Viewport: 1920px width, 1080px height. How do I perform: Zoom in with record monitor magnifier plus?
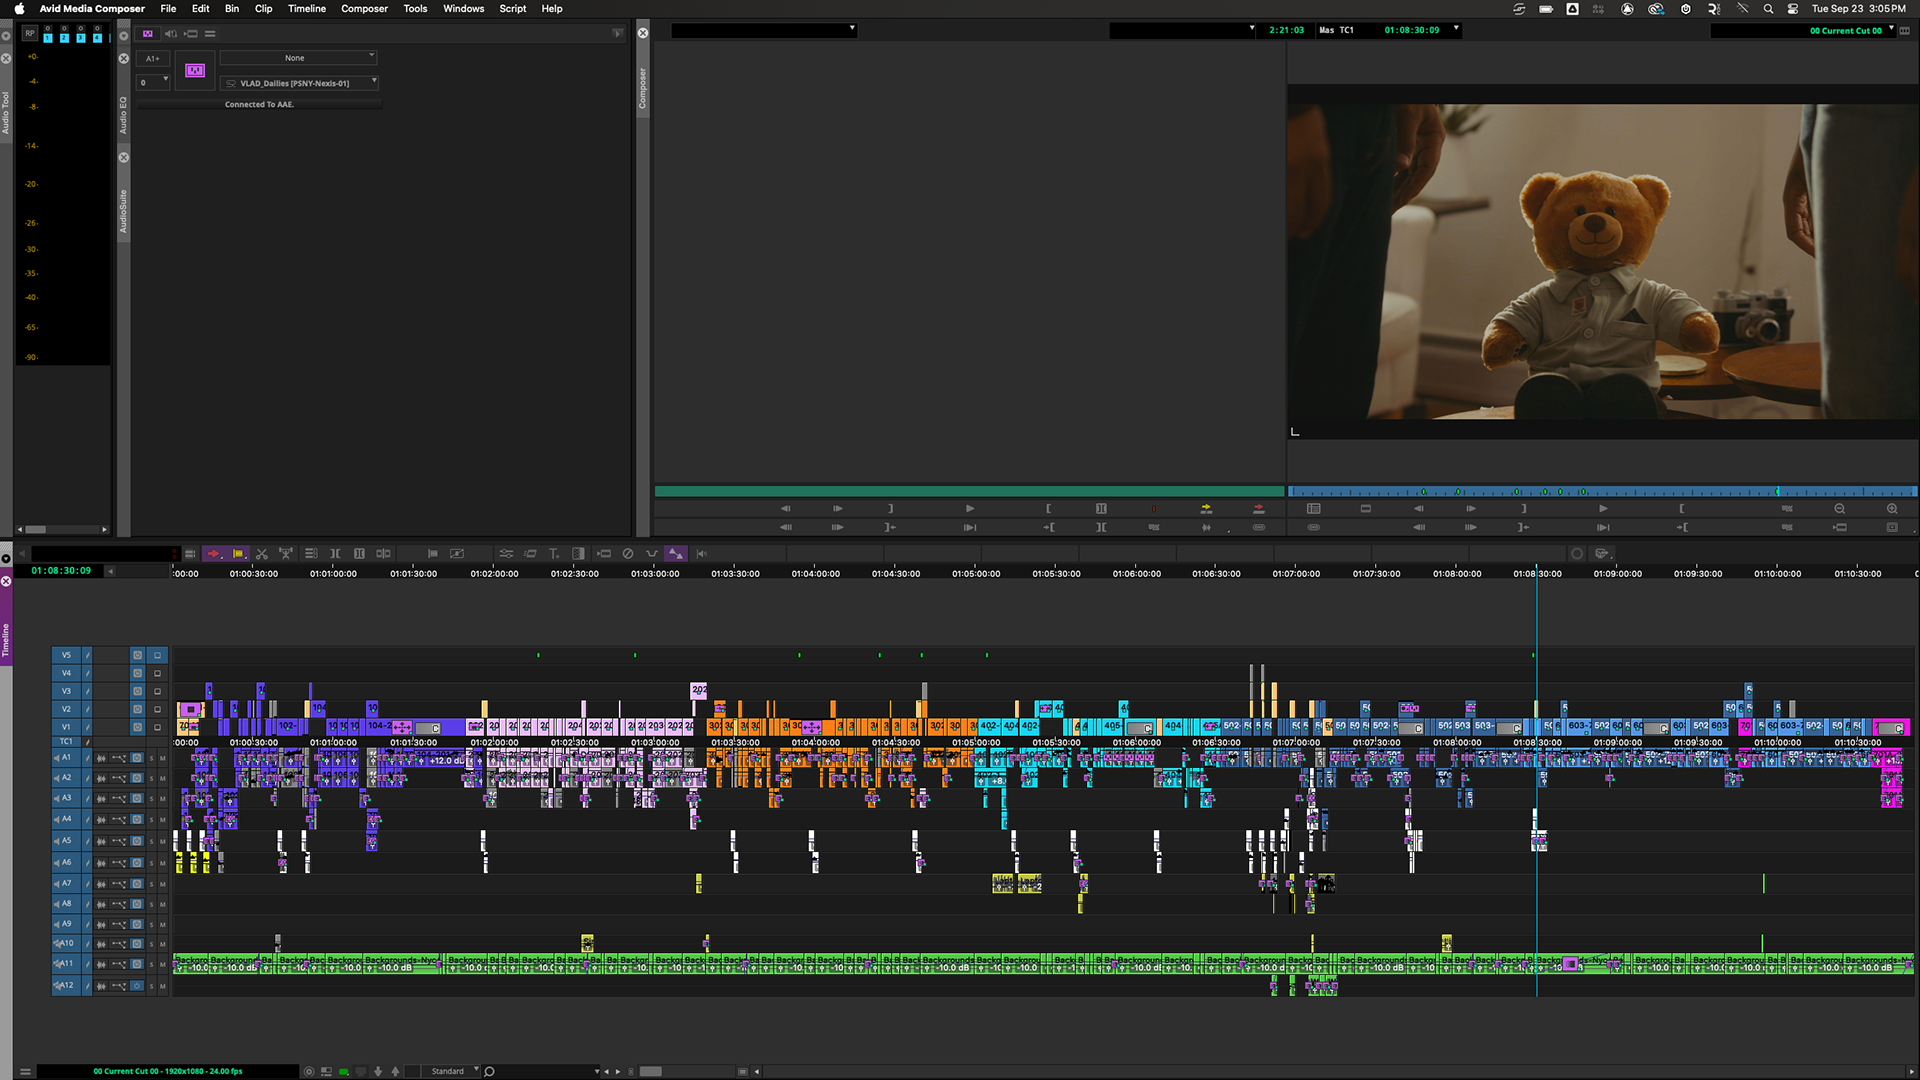coord(1891,508)
